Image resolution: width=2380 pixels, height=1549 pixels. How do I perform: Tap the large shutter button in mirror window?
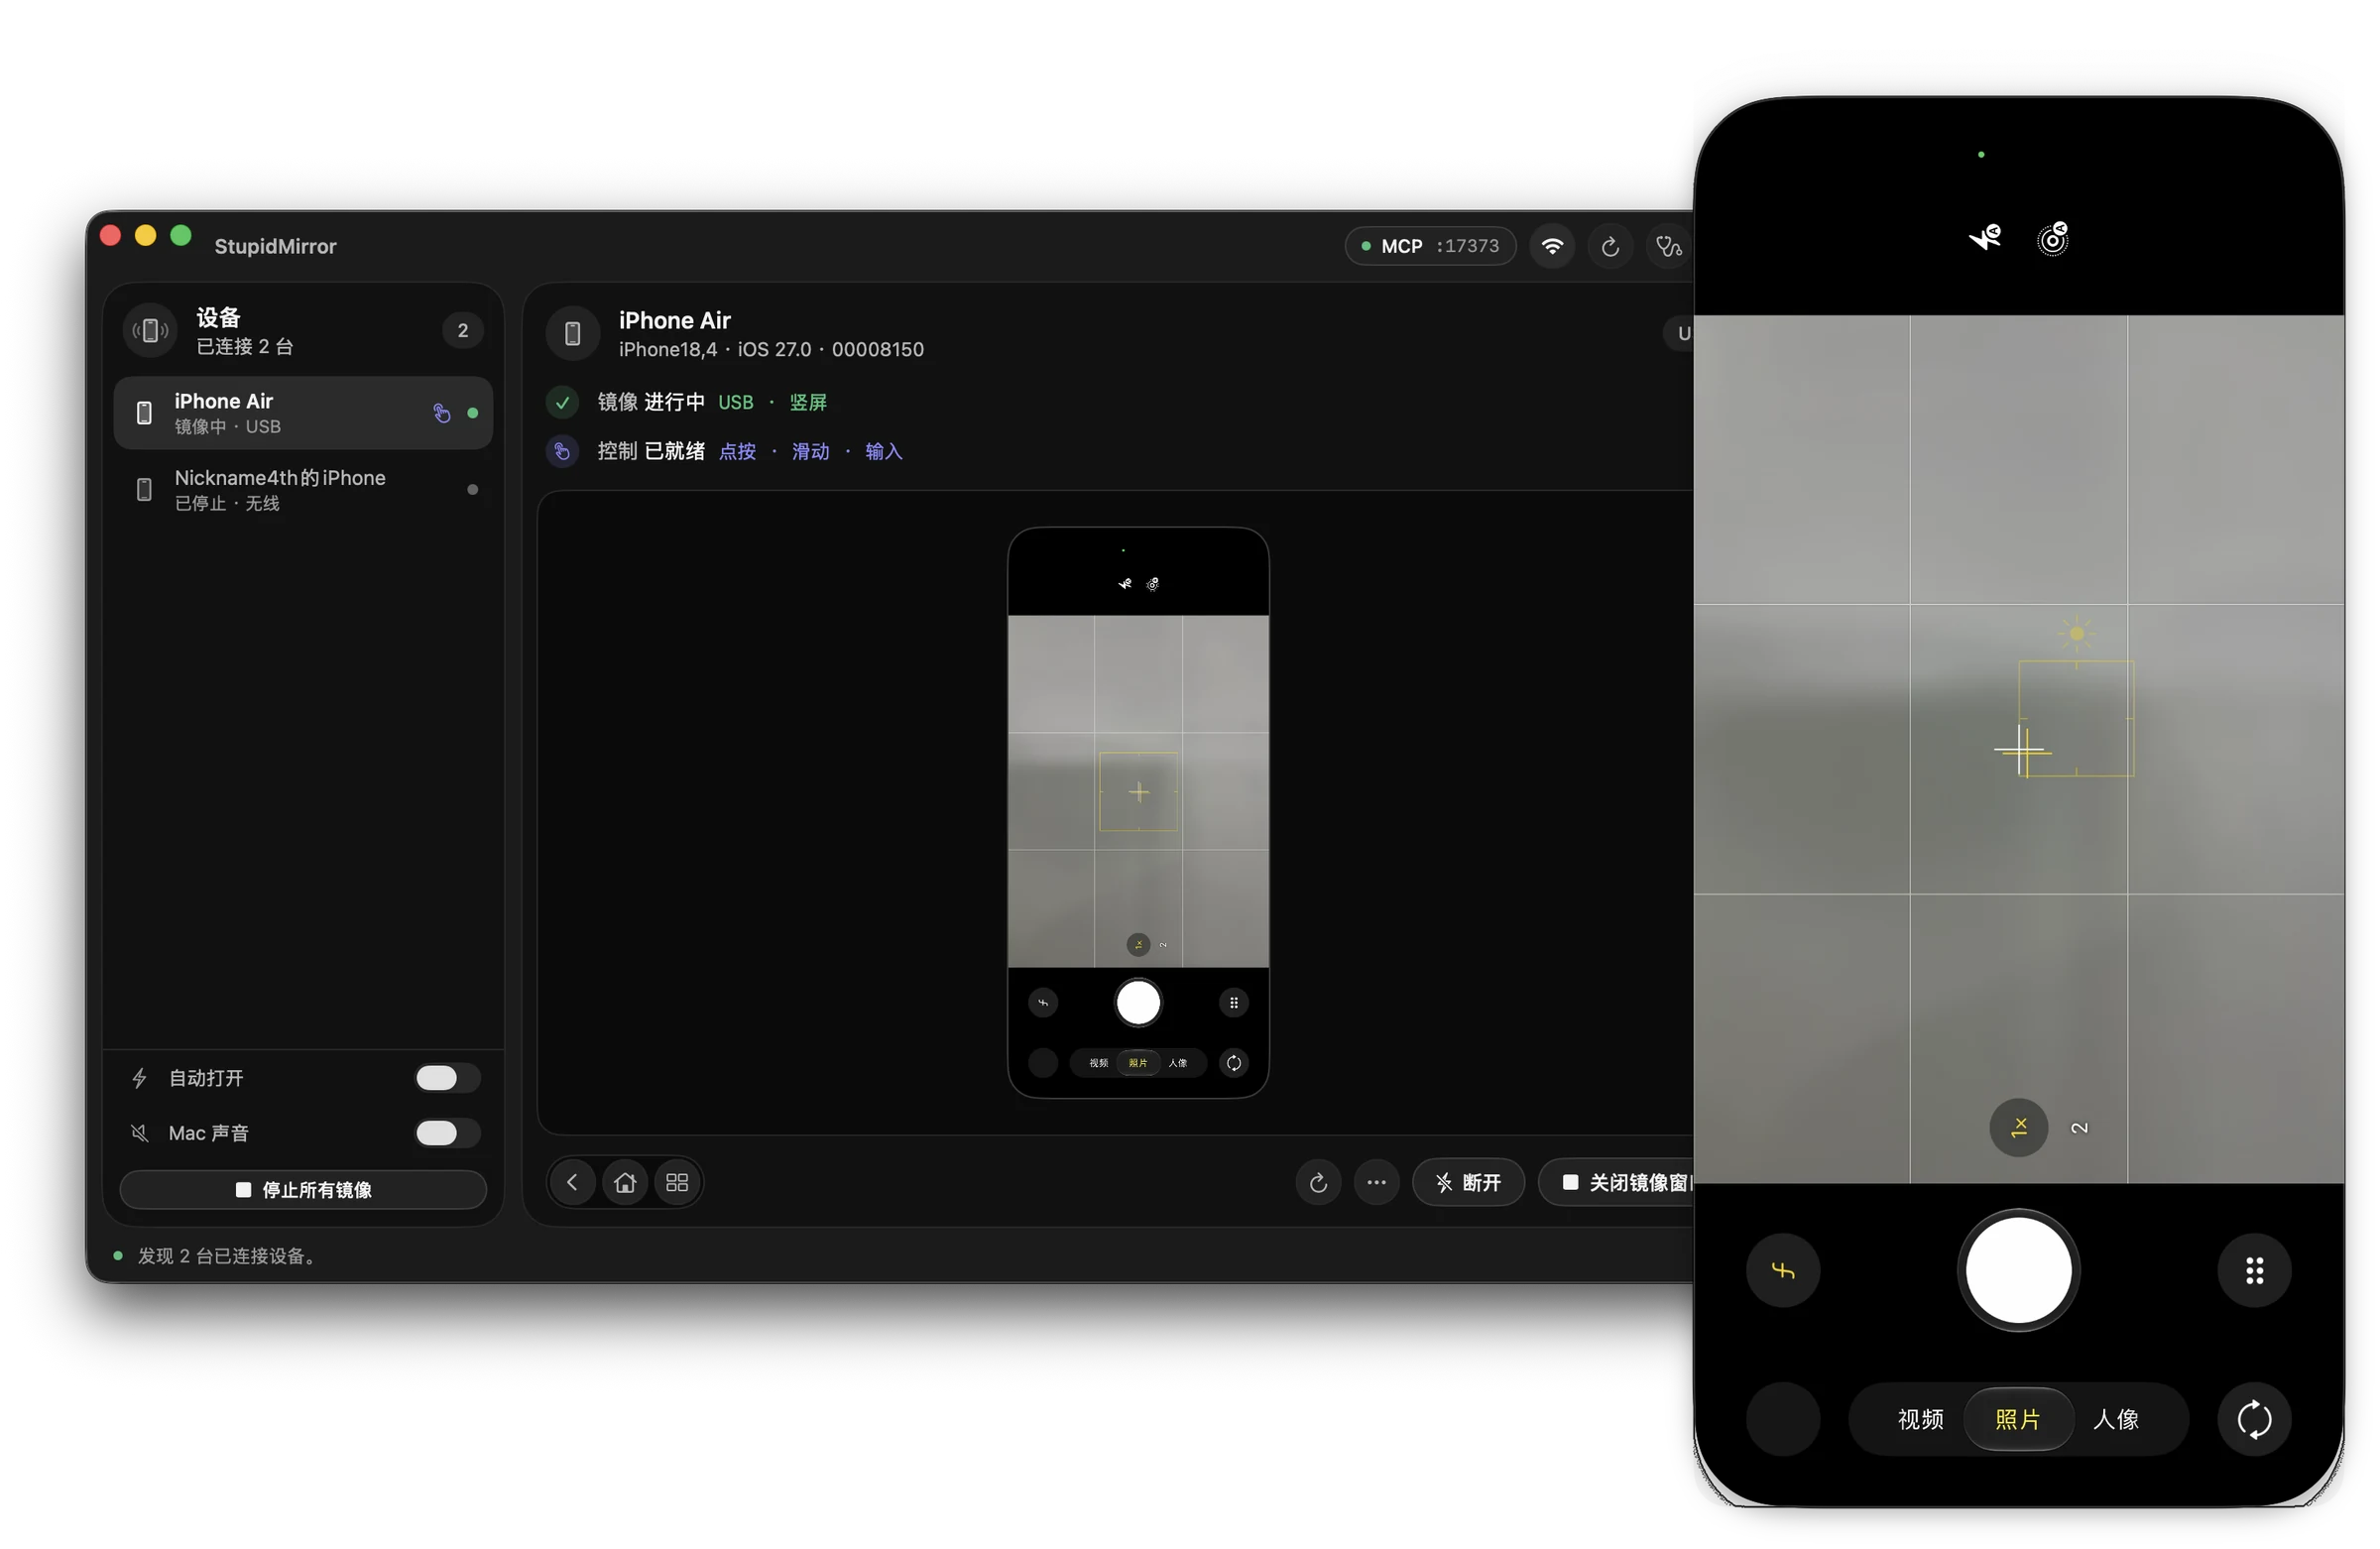tap(2018, 1271)
